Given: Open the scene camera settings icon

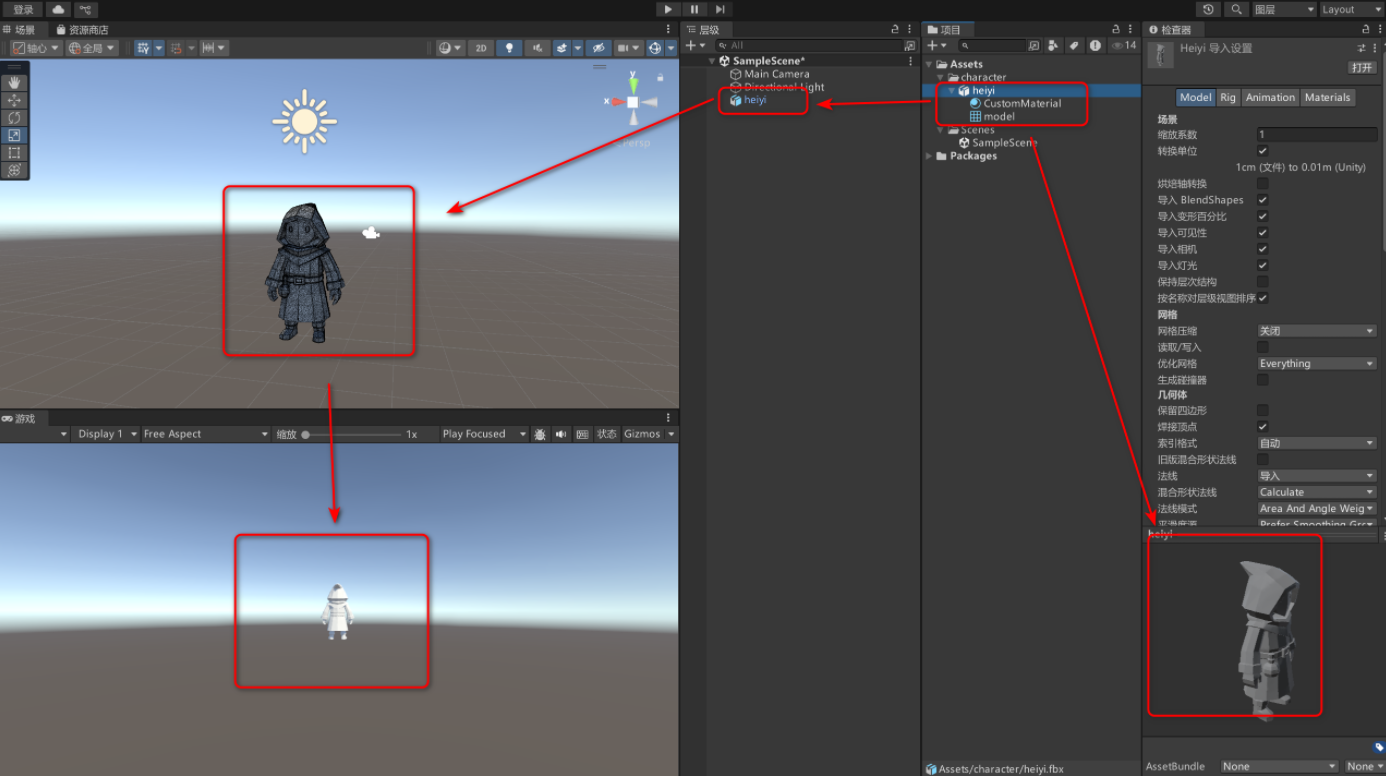Looking at the screenshot, I should [628, 48].
